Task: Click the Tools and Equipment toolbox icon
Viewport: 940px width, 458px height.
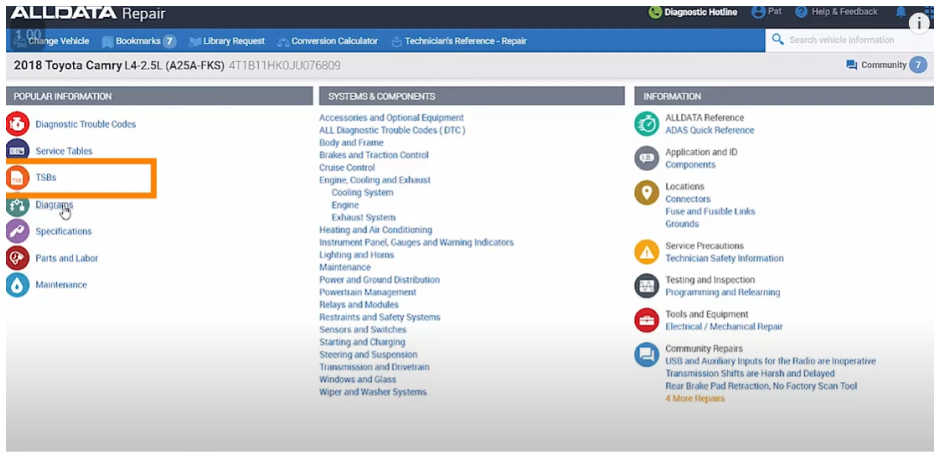Action: pyautogui.click(x=646, y=320)
